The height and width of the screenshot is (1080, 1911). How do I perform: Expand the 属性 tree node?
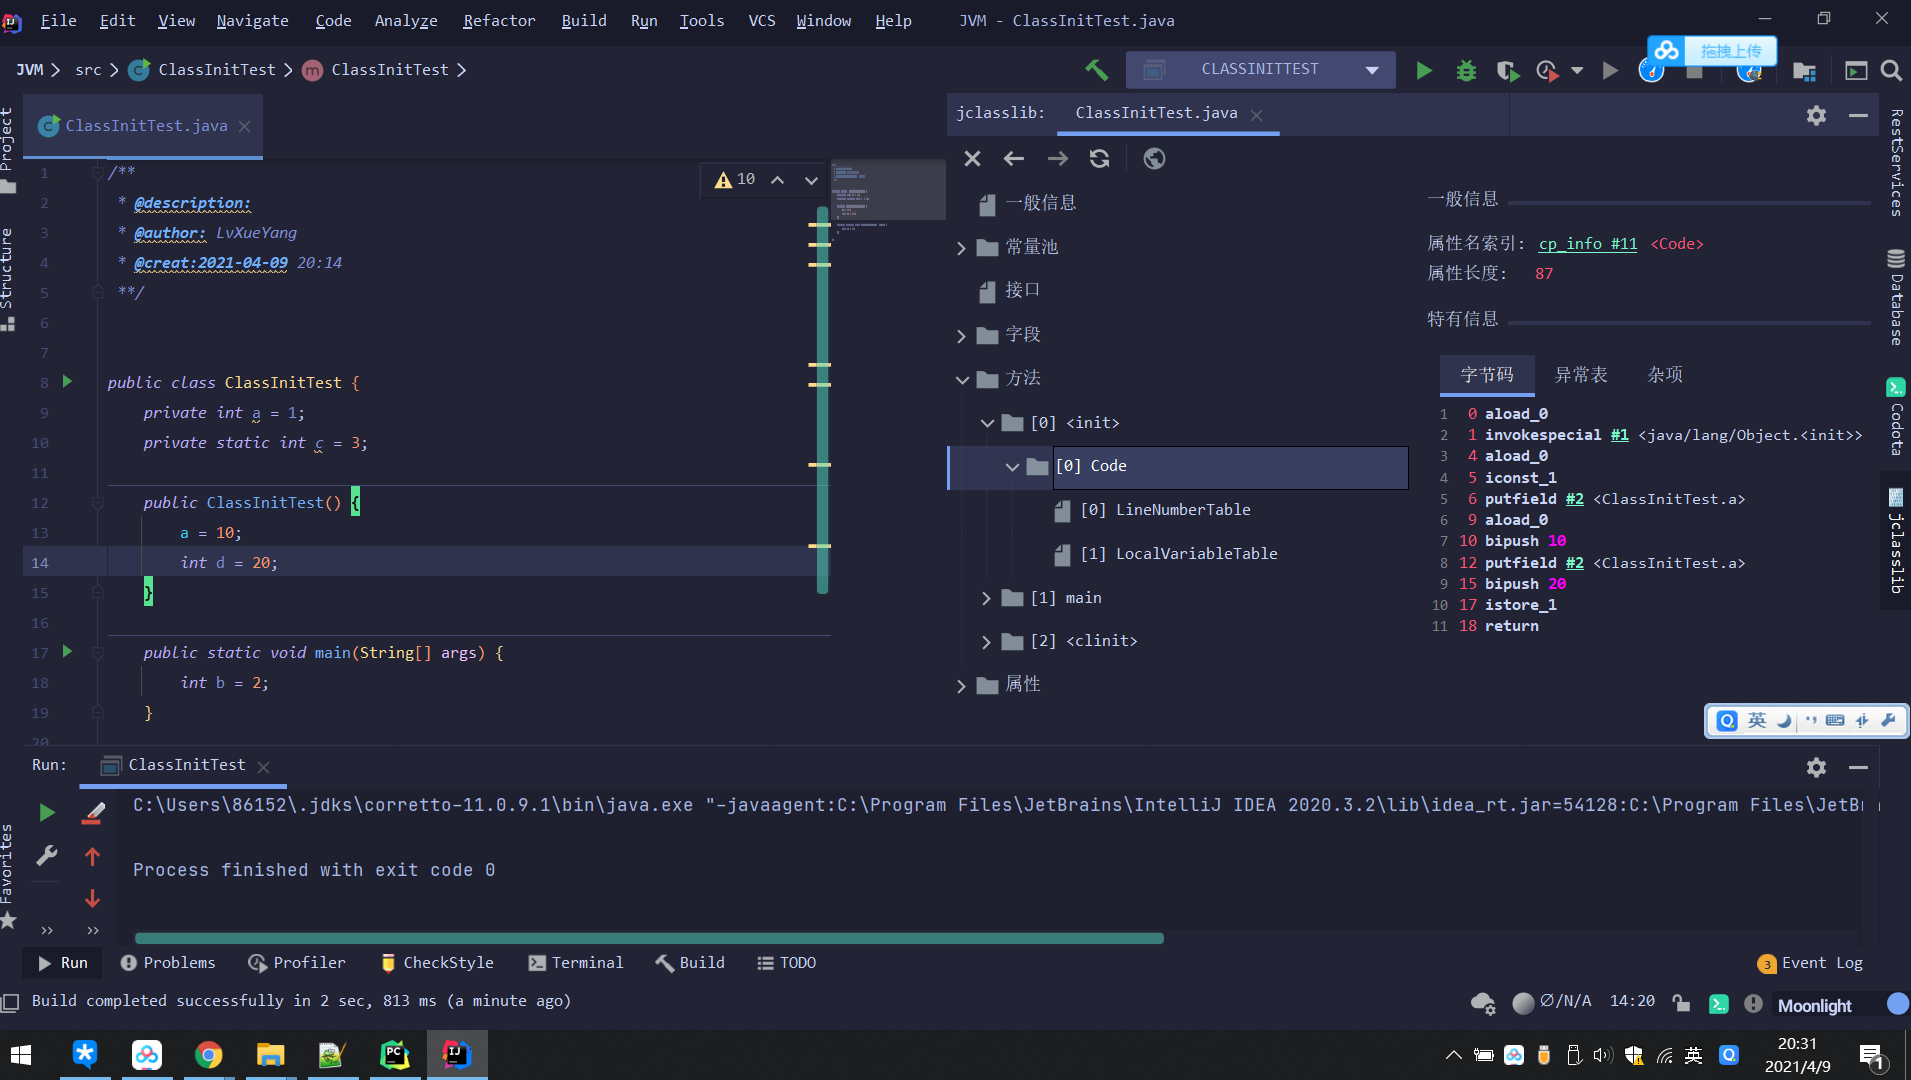(961, 686)
